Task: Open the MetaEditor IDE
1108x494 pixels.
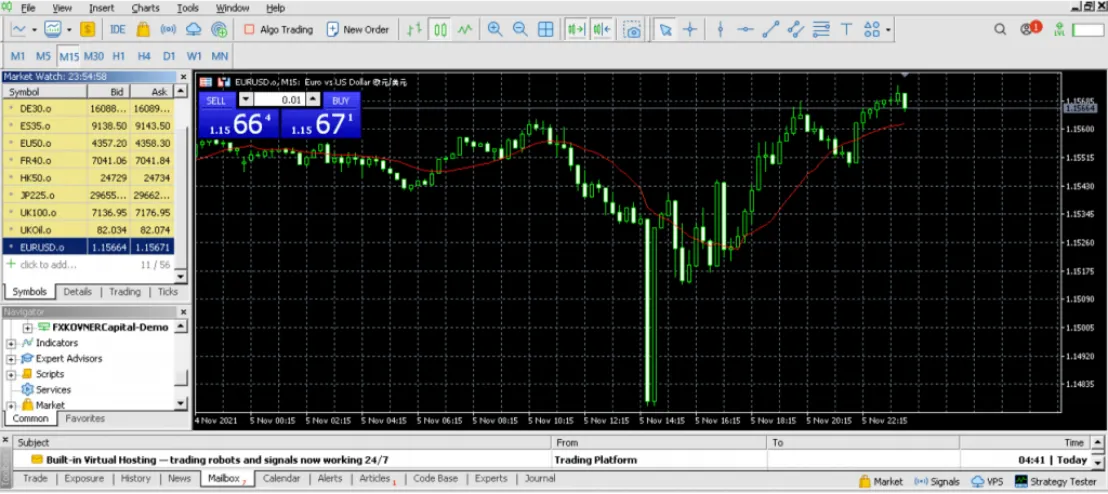Action: (x=117, y=30)
